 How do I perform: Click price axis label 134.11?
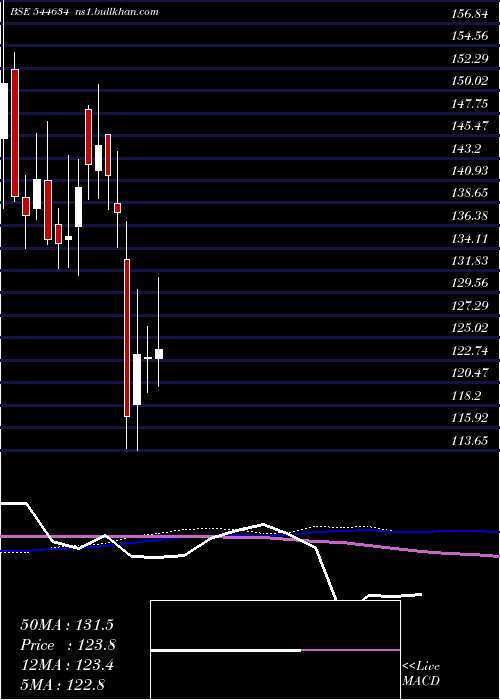[470, 238]
